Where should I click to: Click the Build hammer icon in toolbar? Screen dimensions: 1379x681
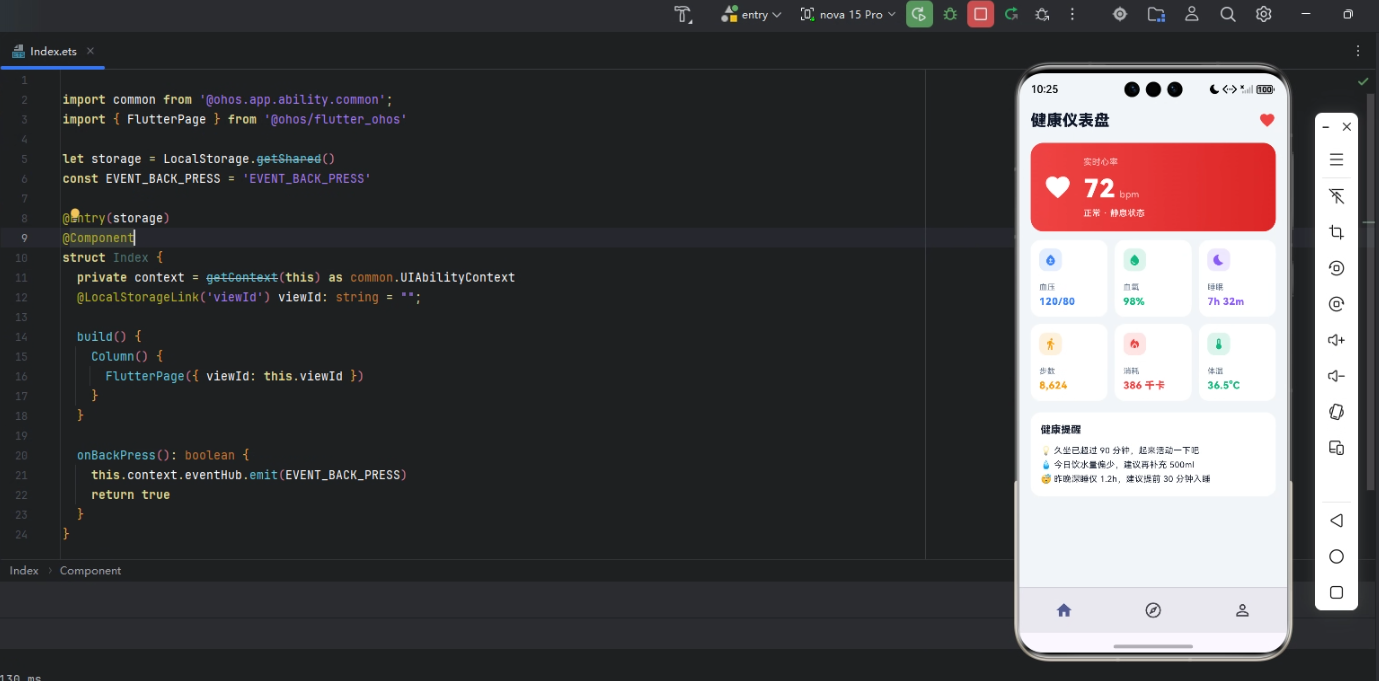coord(683,14)
